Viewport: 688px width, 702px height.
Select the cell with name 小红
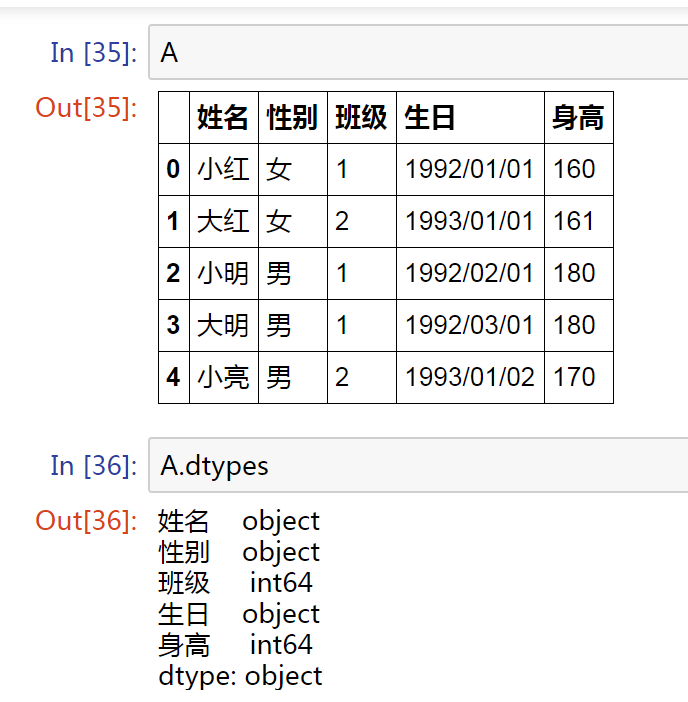coord(223,169)
